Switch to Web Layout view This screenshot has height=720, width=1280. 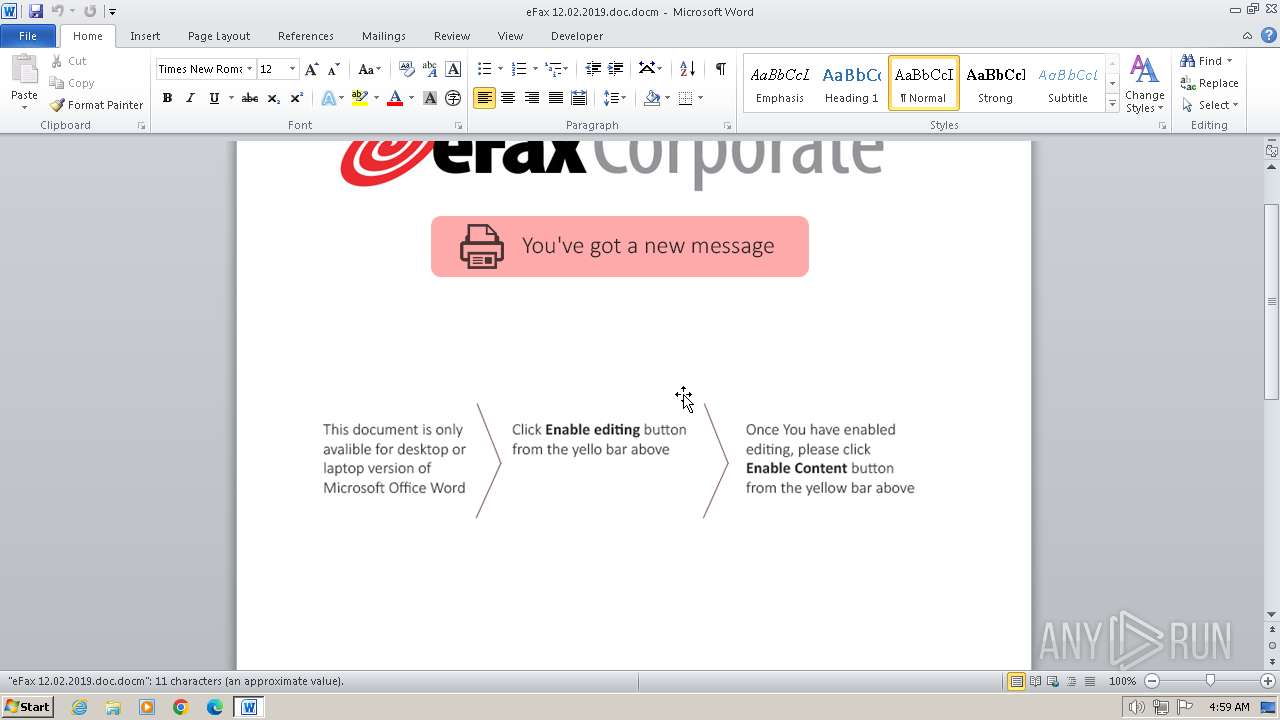[x=1053, y=681]
